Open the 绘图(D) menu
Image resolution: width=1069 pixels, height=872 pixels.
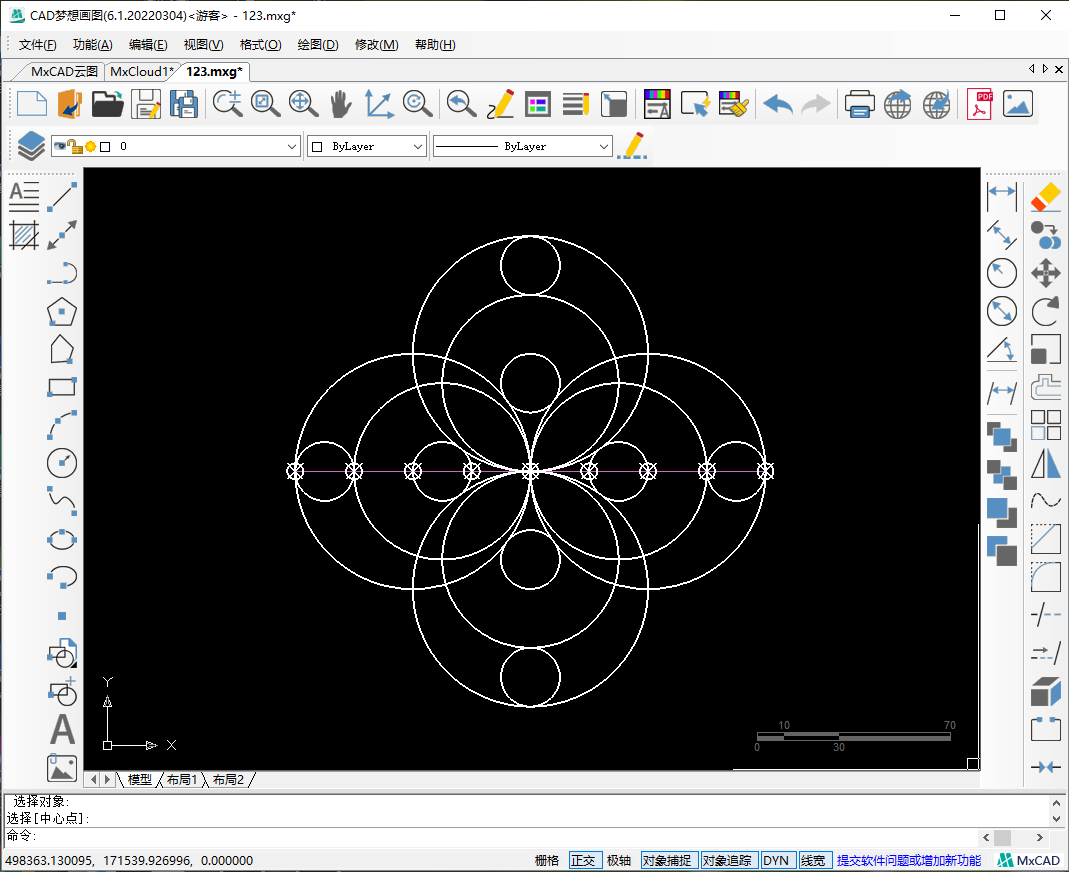click(x=318, y=45)
